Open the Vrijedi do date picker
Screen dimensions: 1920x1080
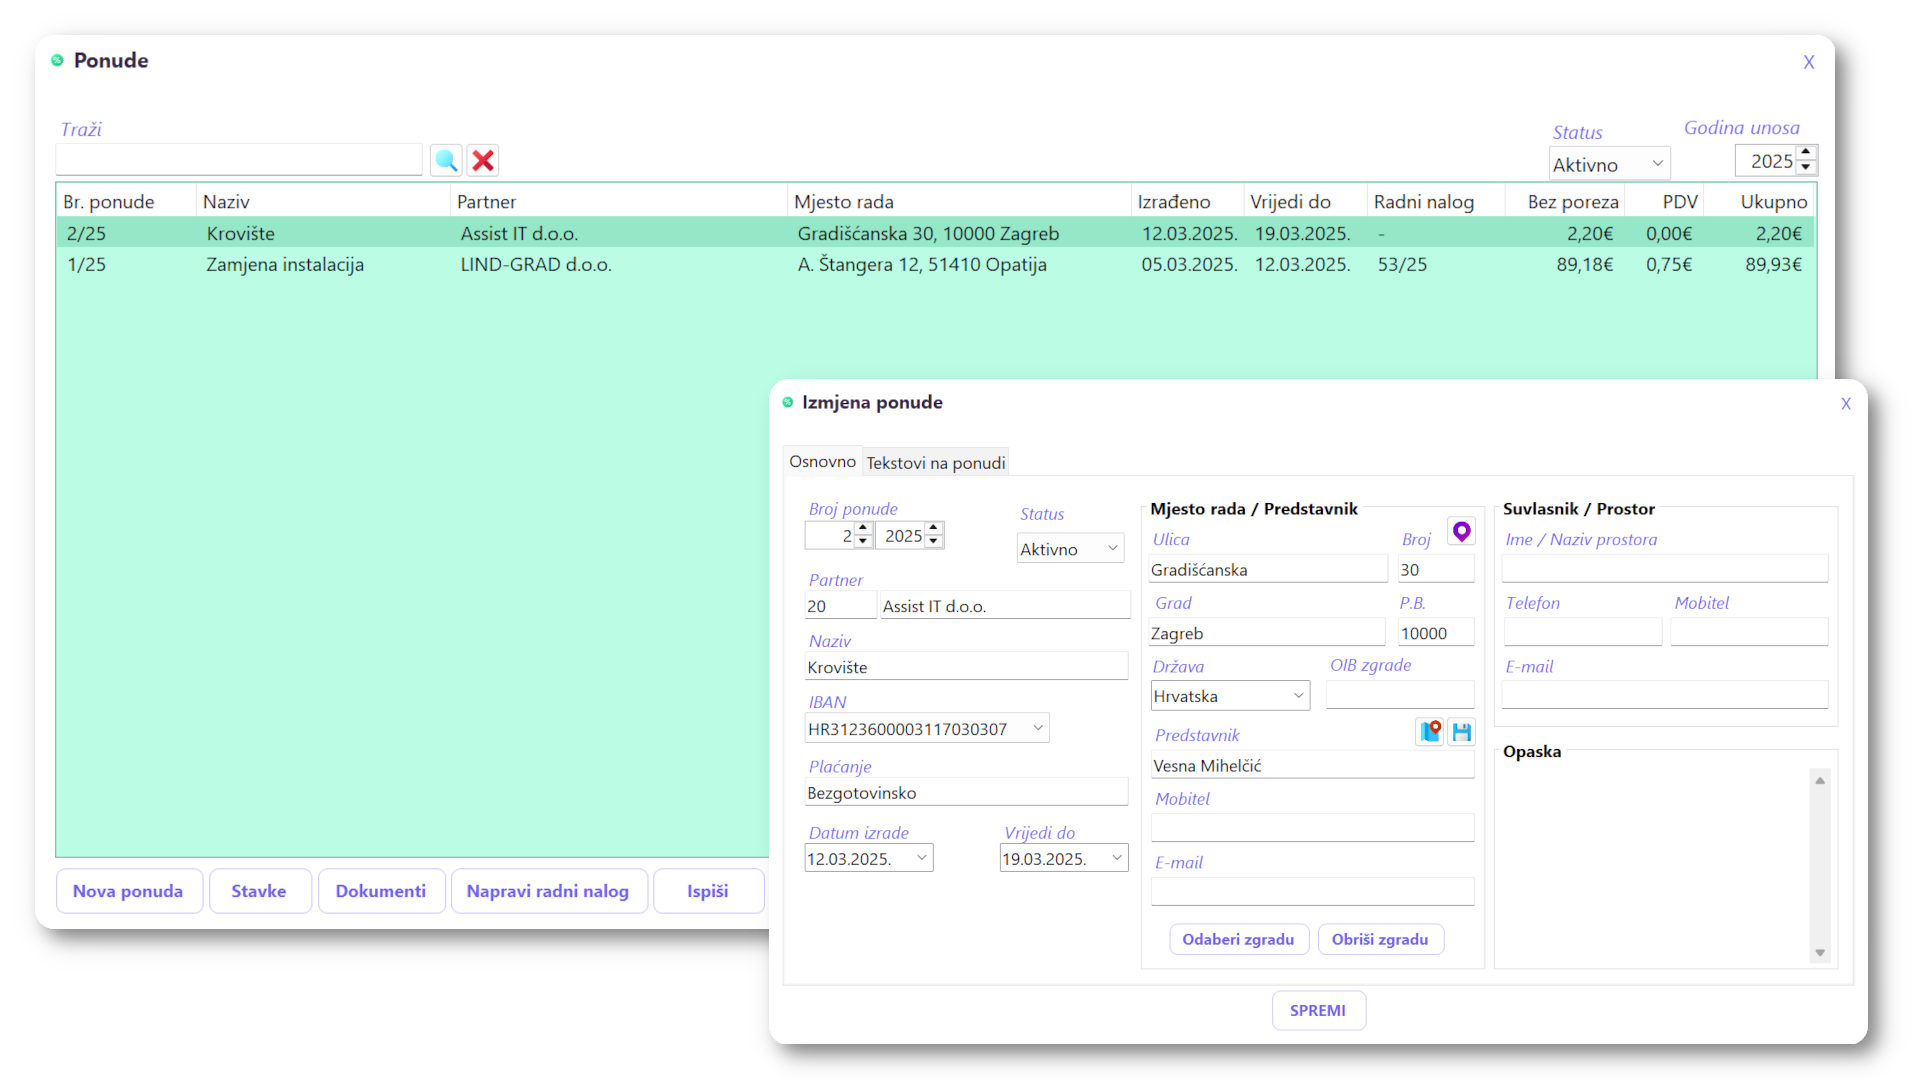(x=1117, y=858)
